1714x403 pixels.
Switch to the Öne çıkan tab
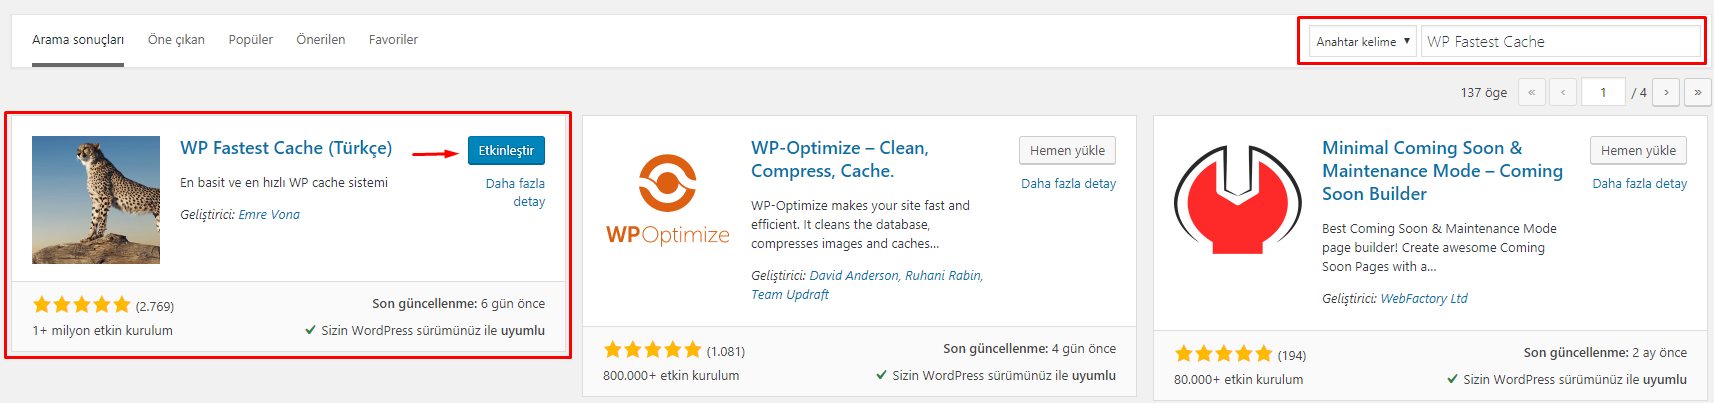[x=176, y=40]
